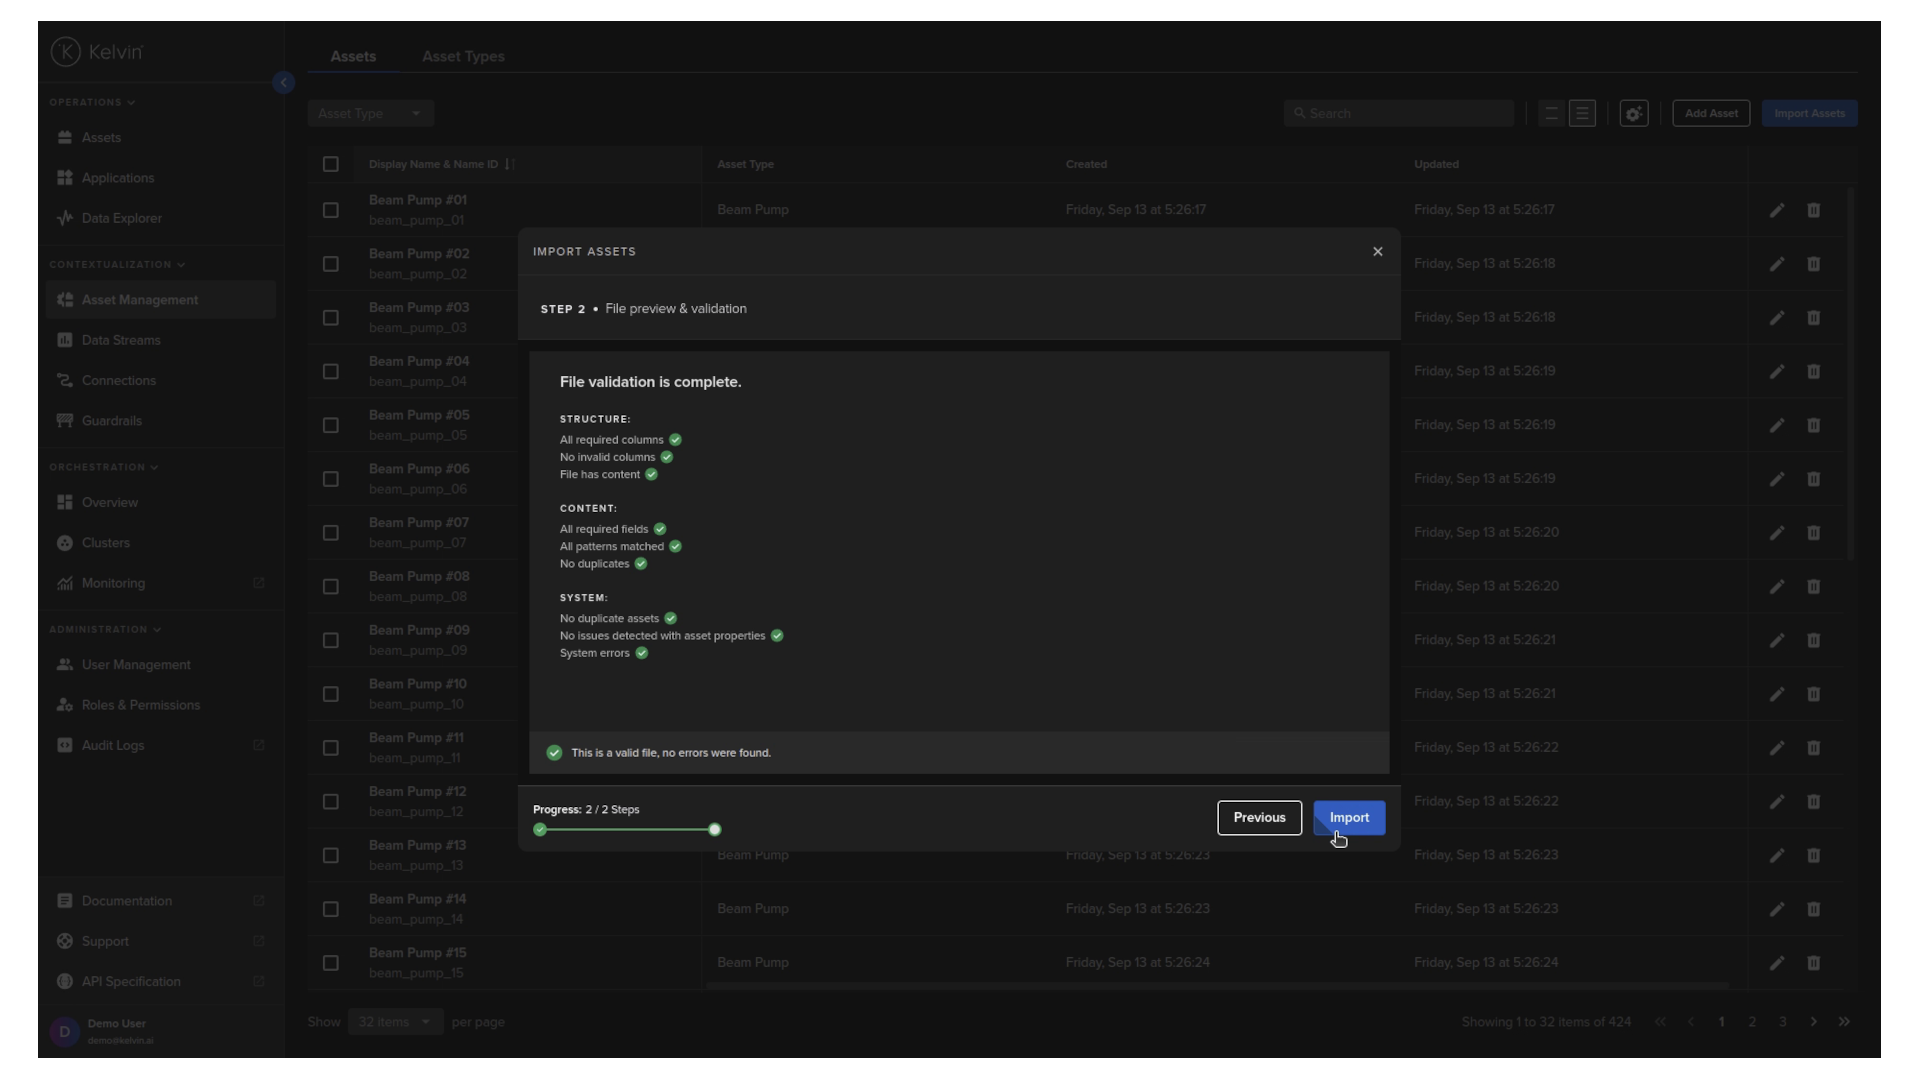Click the Import button in dialog

point(1349,818)
